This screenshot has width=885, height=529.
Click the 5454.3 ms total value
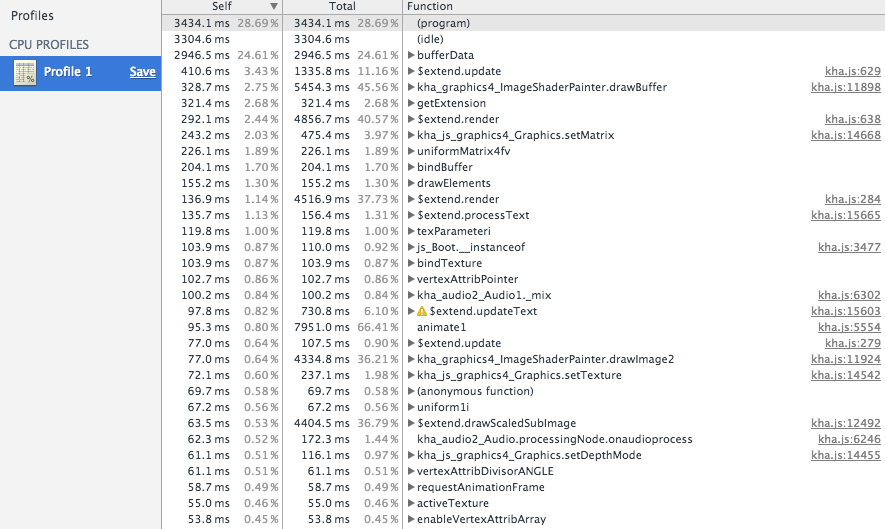click(x=322, y=87)
